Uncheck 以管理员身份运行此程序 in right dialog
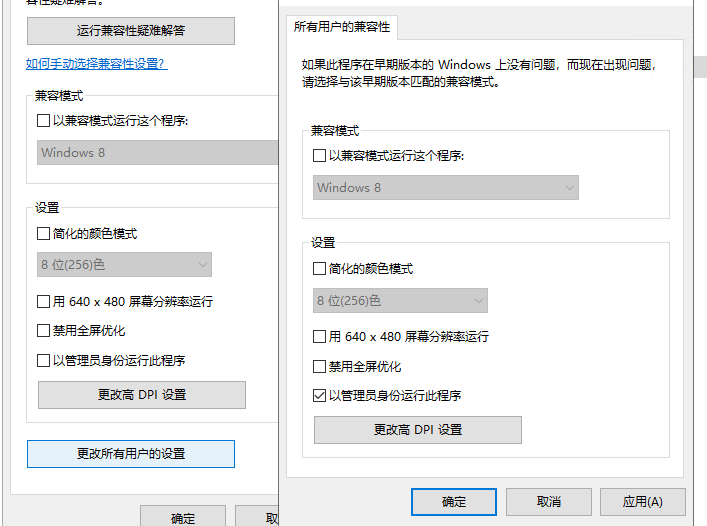 click(x=319, y=395)
